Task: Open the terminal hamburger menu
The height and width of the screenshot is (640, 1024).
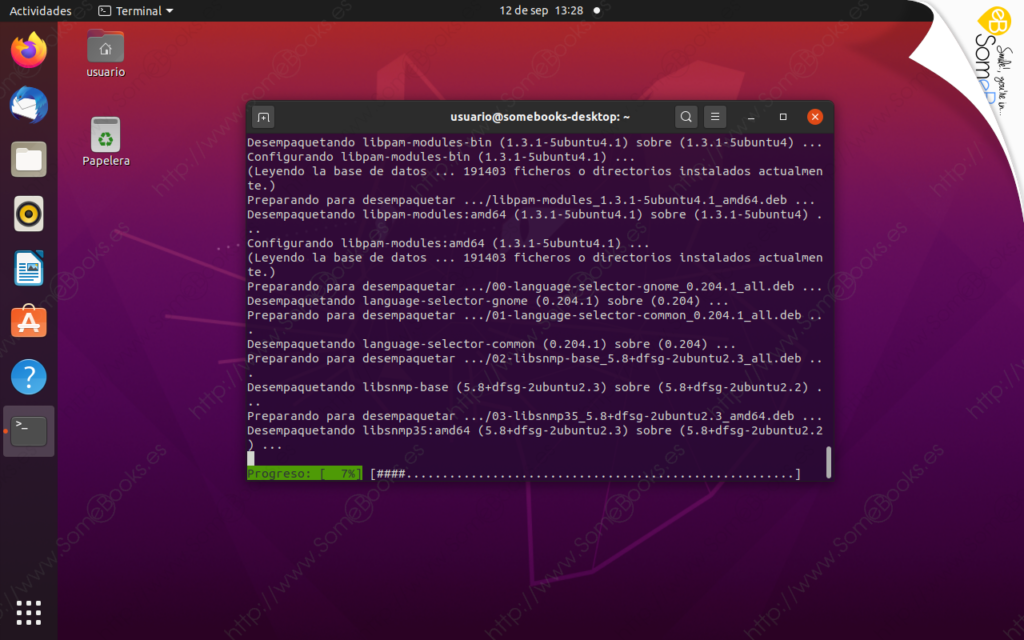Action: coord(715,117)
